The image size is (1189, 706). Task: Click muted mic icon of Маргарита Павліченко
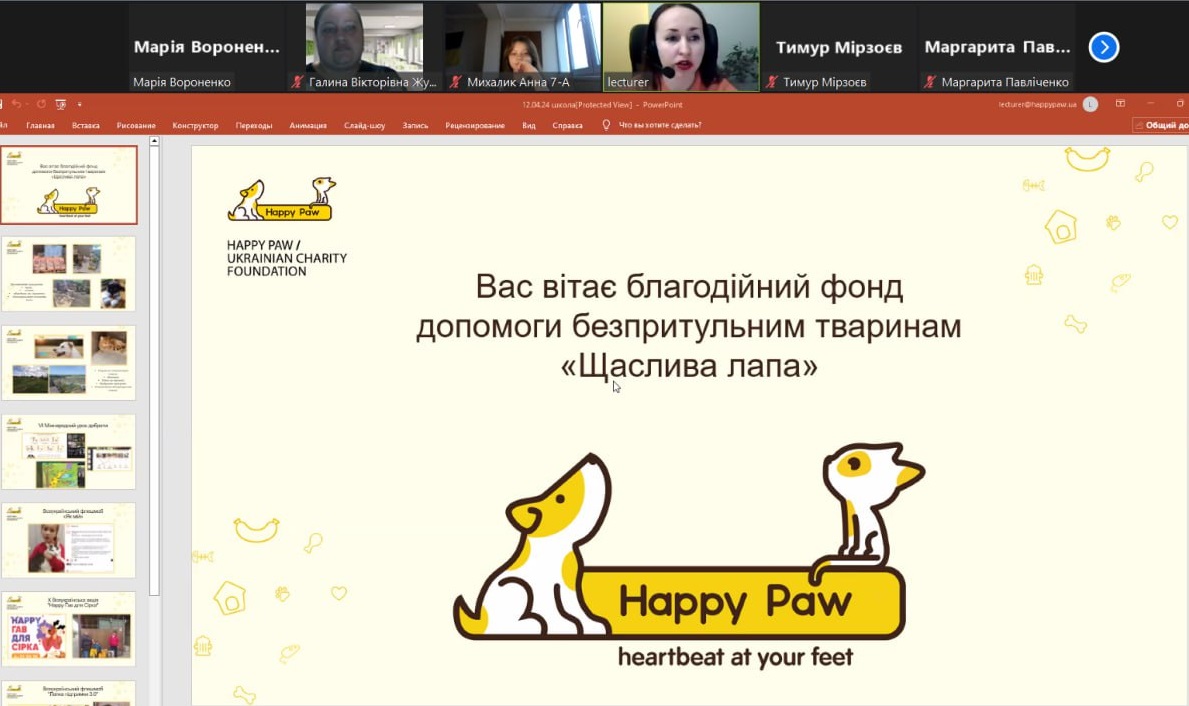tap(930, 82)
